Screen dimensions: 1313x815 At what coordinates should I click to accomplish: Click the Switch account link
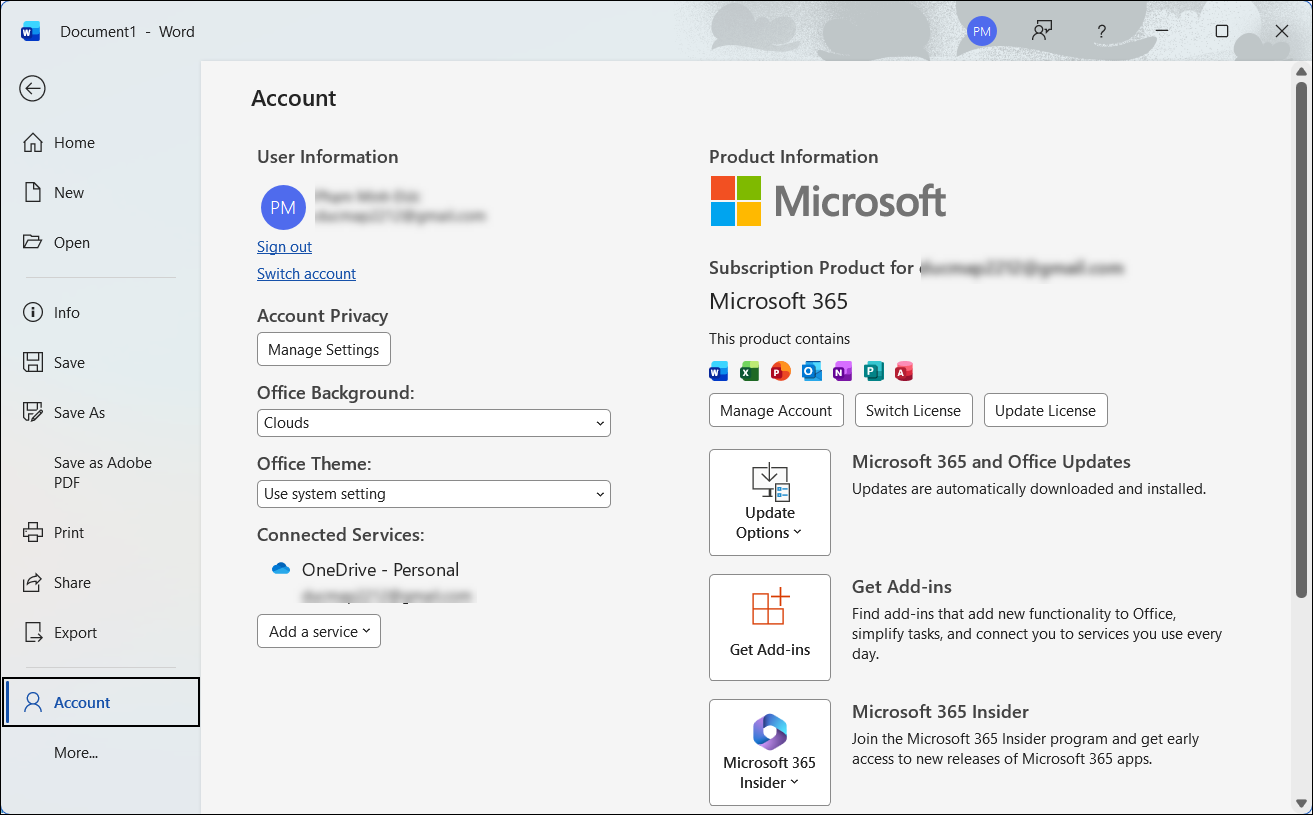coord(306,274)
